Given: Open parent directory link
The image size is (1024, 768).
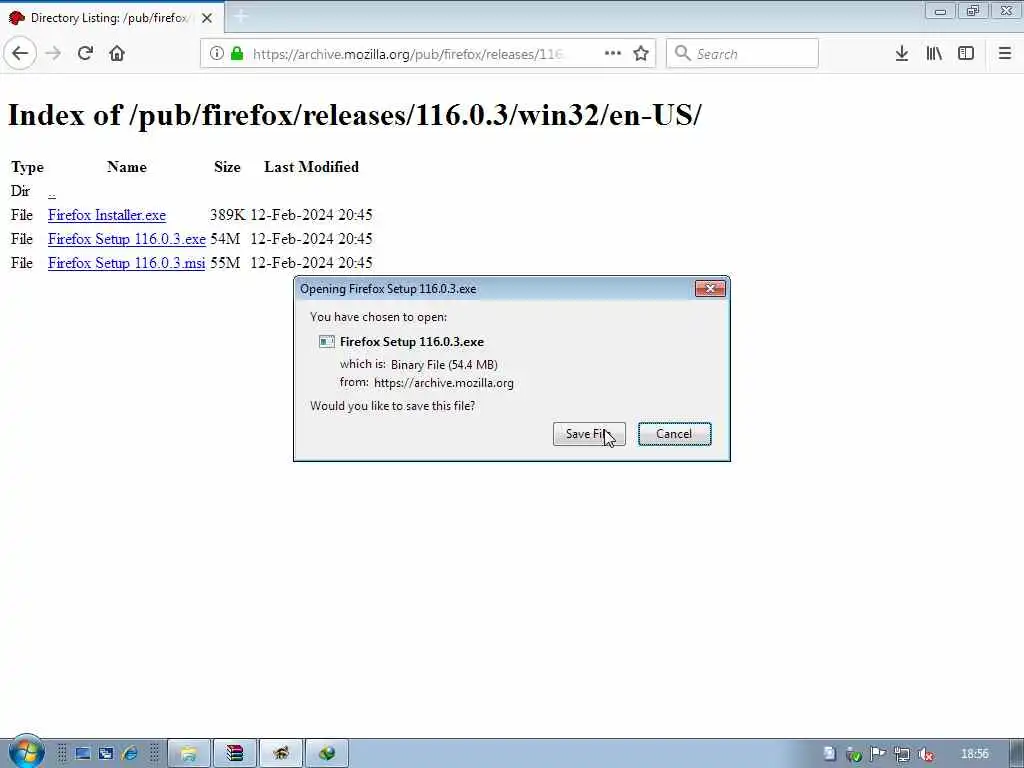Looking at the screenshot, I should (x=52, y=192).
